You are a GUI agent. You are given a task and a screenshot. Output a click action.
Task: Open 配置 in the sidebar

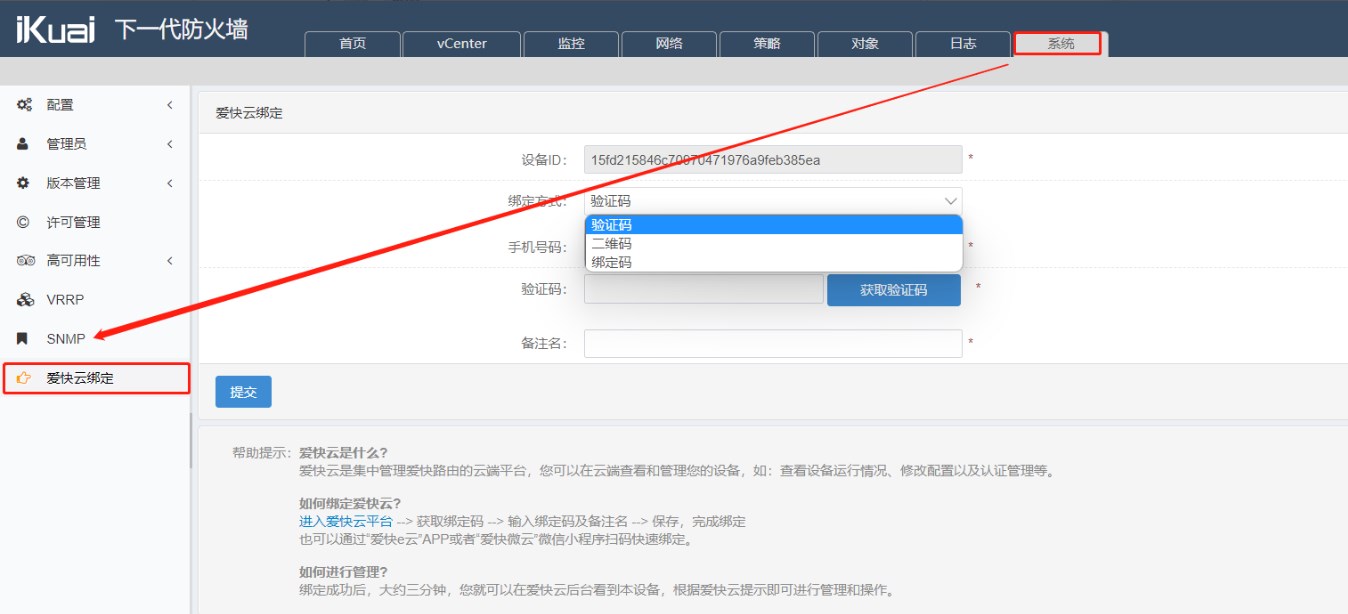[95, 105]
